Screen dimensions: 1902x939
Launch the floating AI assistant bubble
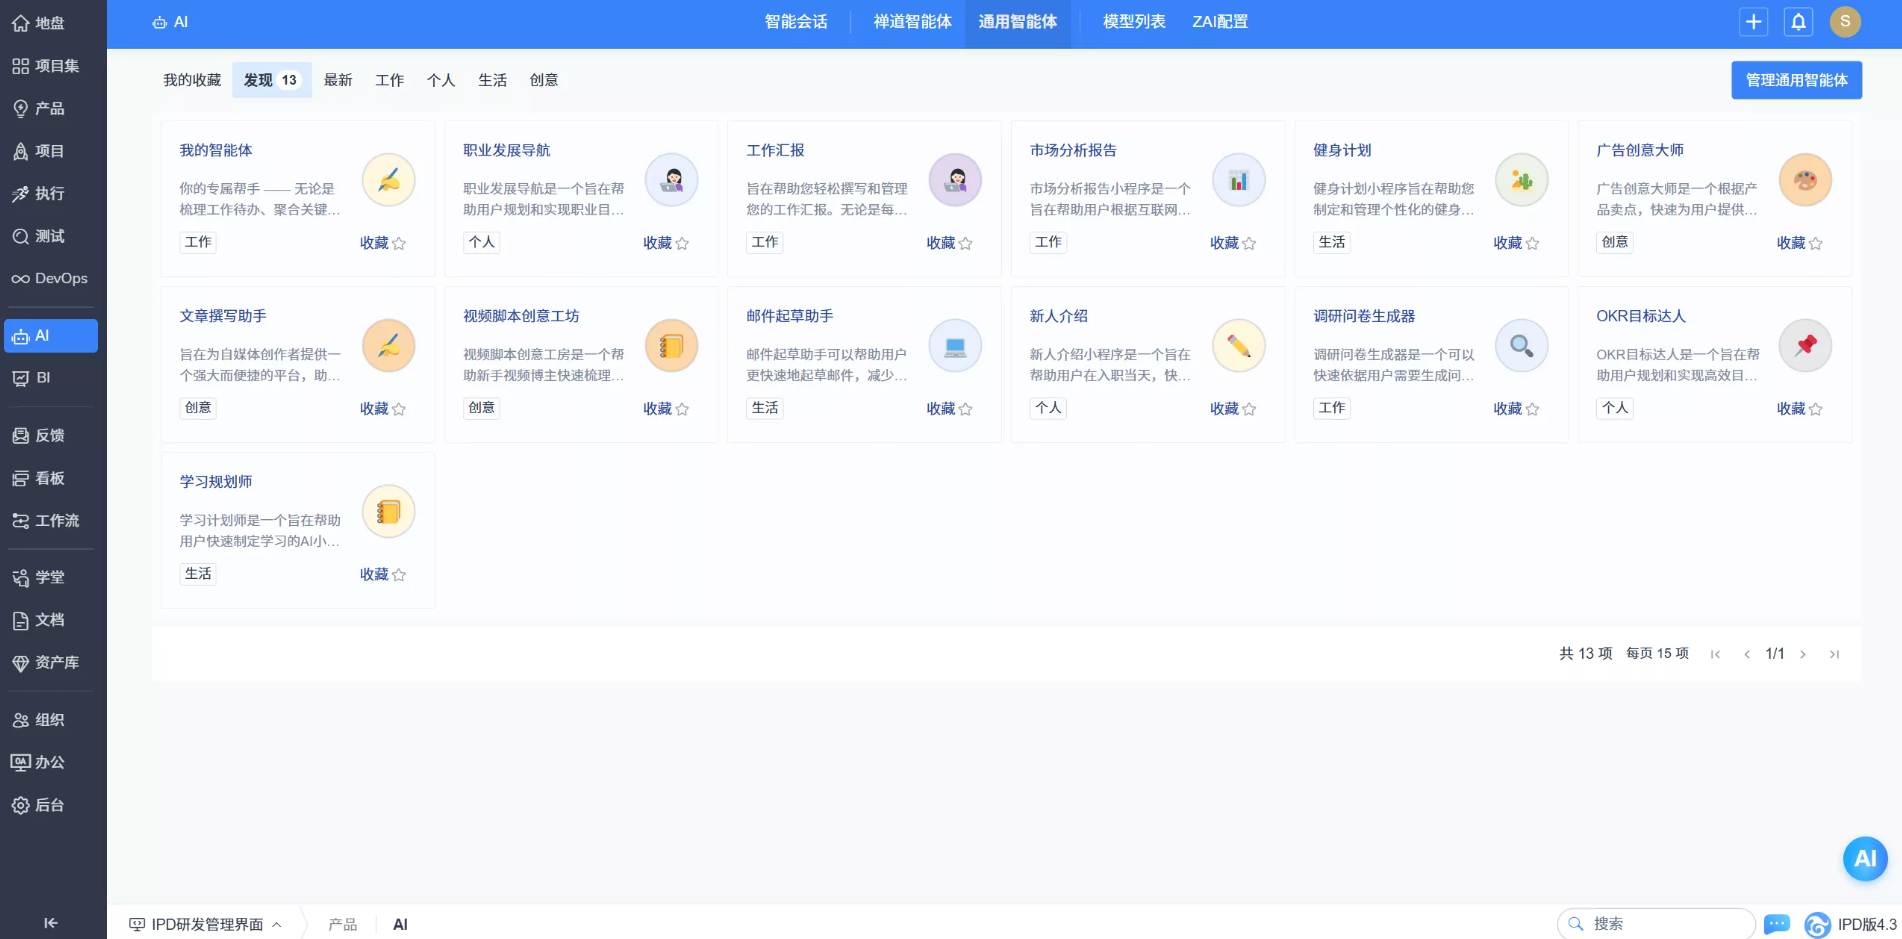click(x=1864, y=858)
